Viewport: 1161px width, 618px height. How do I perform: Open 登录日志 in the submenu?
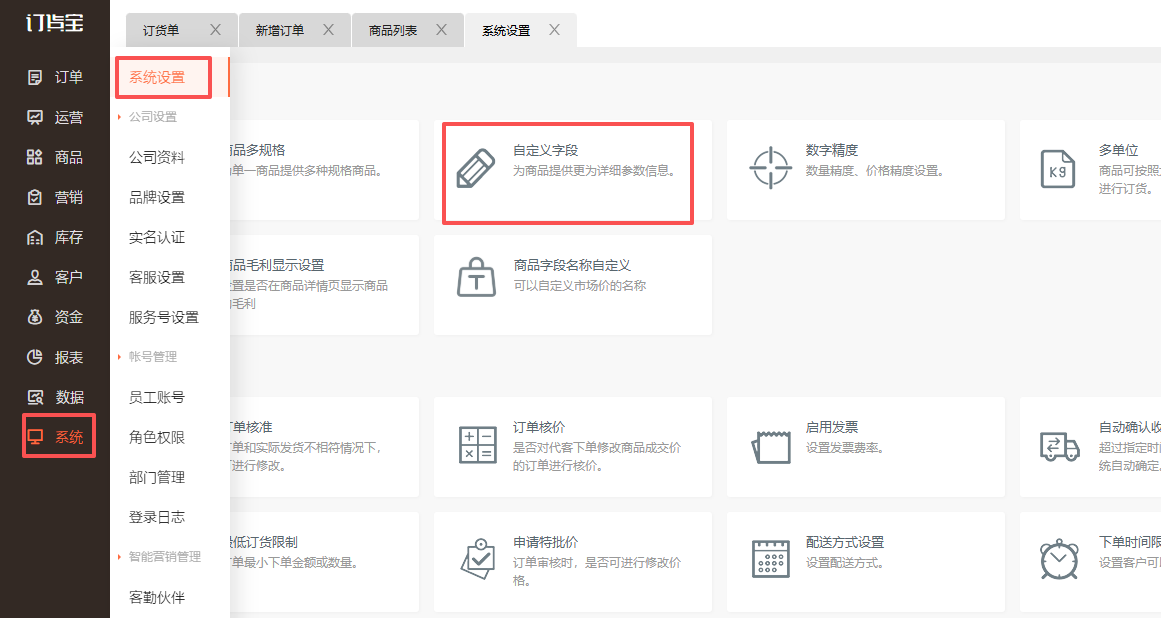coord(157,517)
